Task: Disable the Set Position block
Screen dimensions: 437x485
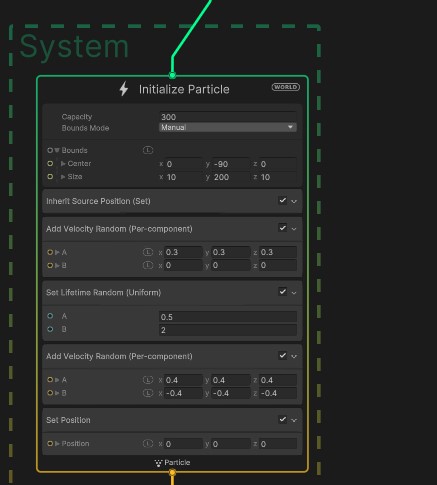Action: (282, 419)
